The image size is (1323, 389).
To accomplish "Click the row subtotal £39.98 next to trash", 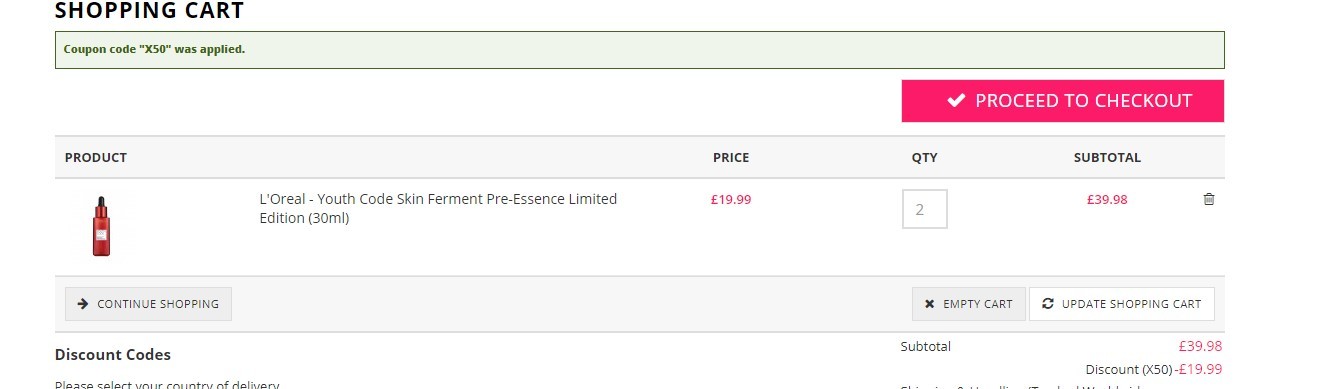I will pyautogui.click(x=1107, y=199).
